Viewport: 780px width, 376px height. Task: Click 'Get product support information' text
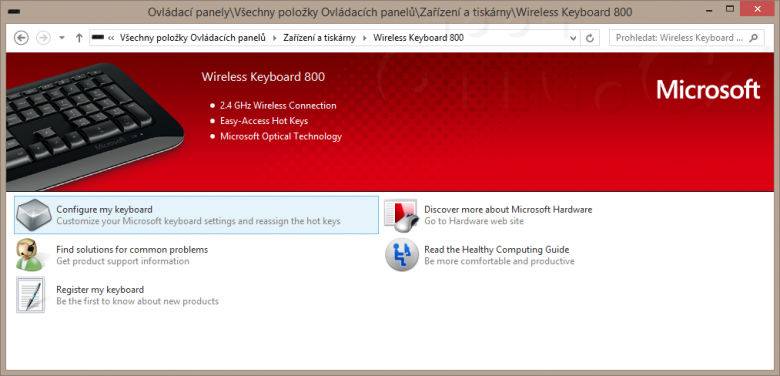point(122,261)
